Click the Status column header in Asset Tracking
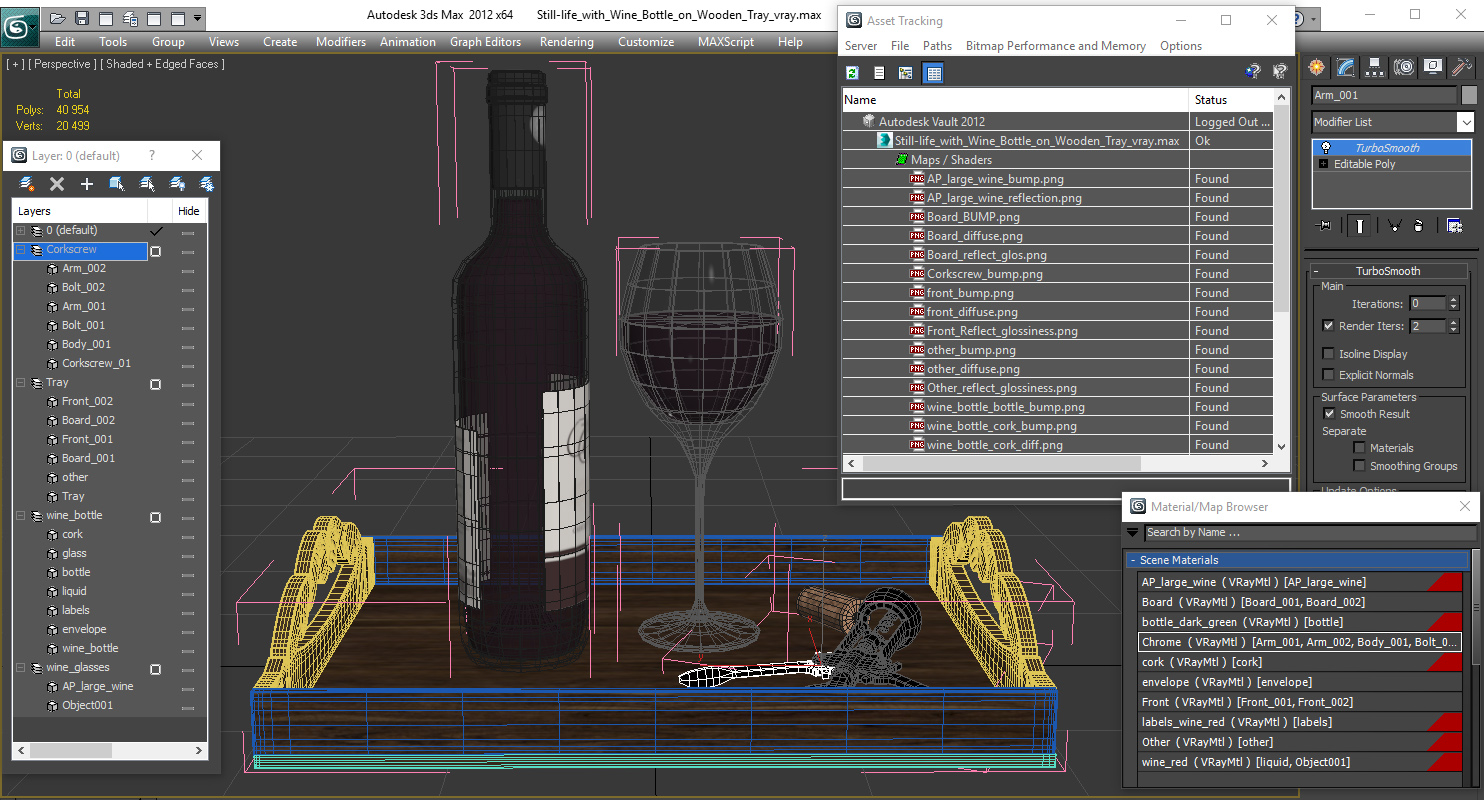This screenshot has height=800, width=1484. pyautogui.click(x=1231, y=100)
